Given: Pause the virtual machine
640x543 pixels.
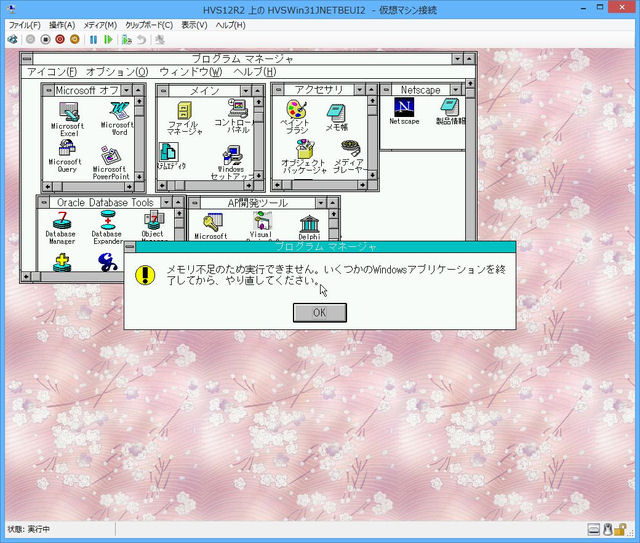Looking at the screenshot, I should point(93,40).
